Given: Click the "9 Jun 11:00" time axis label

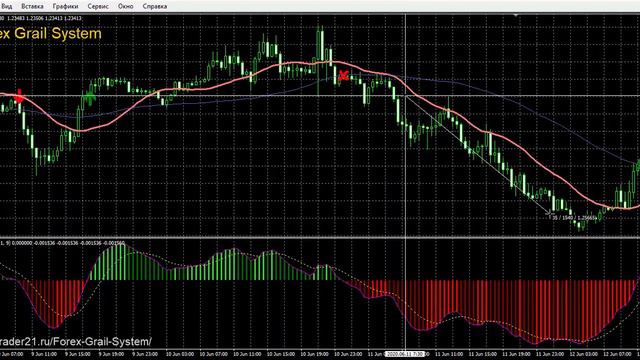Looking at the screenshot, I should (44, 354).
